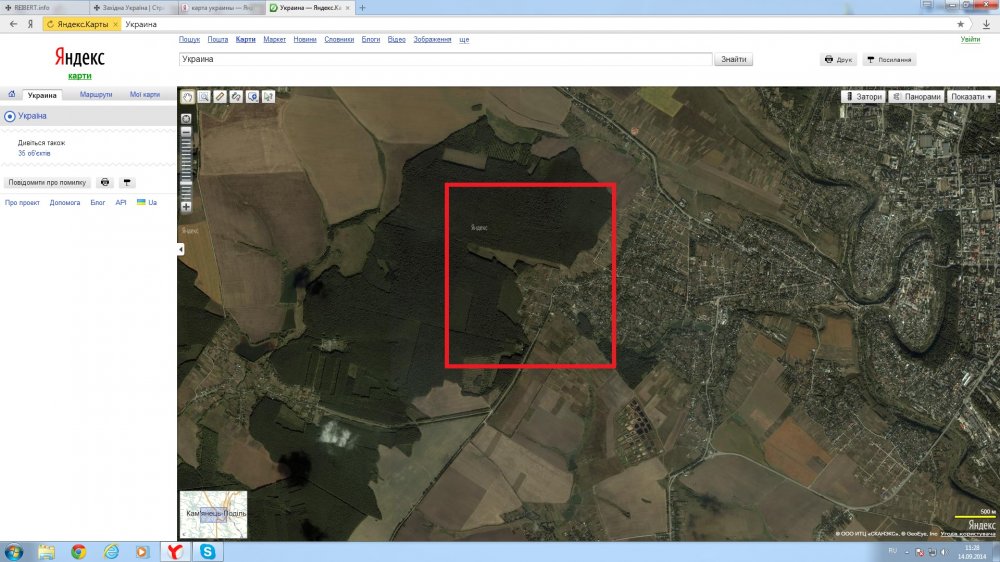Open the Відео service link
The width and height of the screenshot is (1000, 562).
(x=397, y=40)
